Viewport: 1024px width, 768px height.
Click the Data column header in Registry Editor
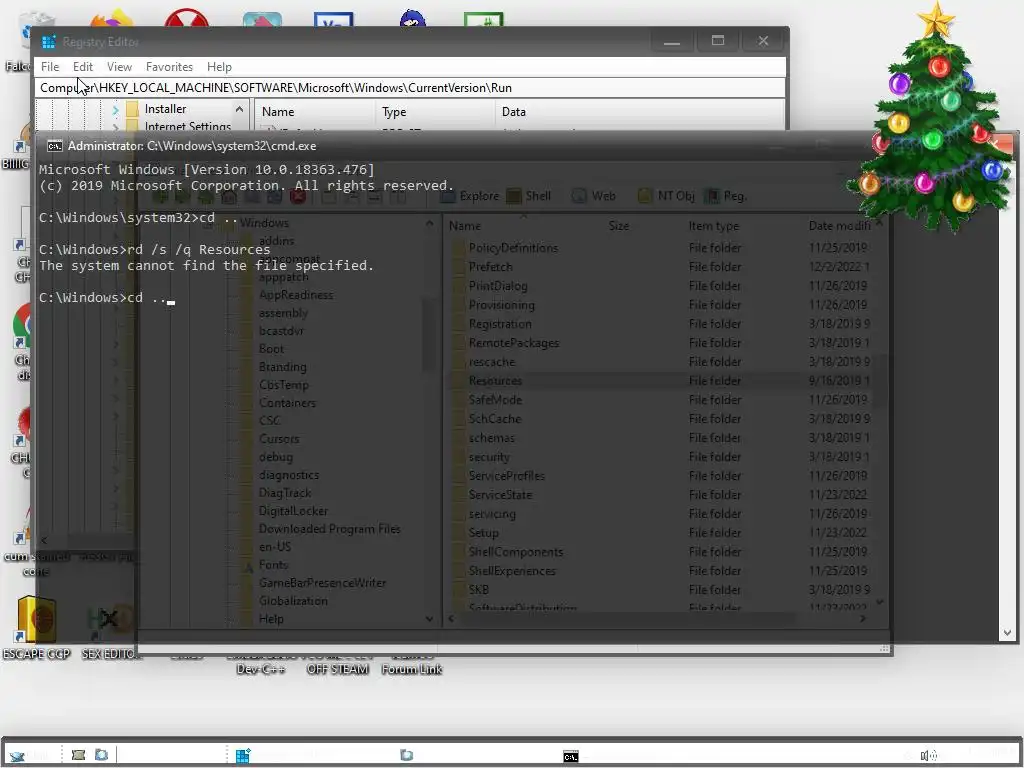[x=514, y=112]
